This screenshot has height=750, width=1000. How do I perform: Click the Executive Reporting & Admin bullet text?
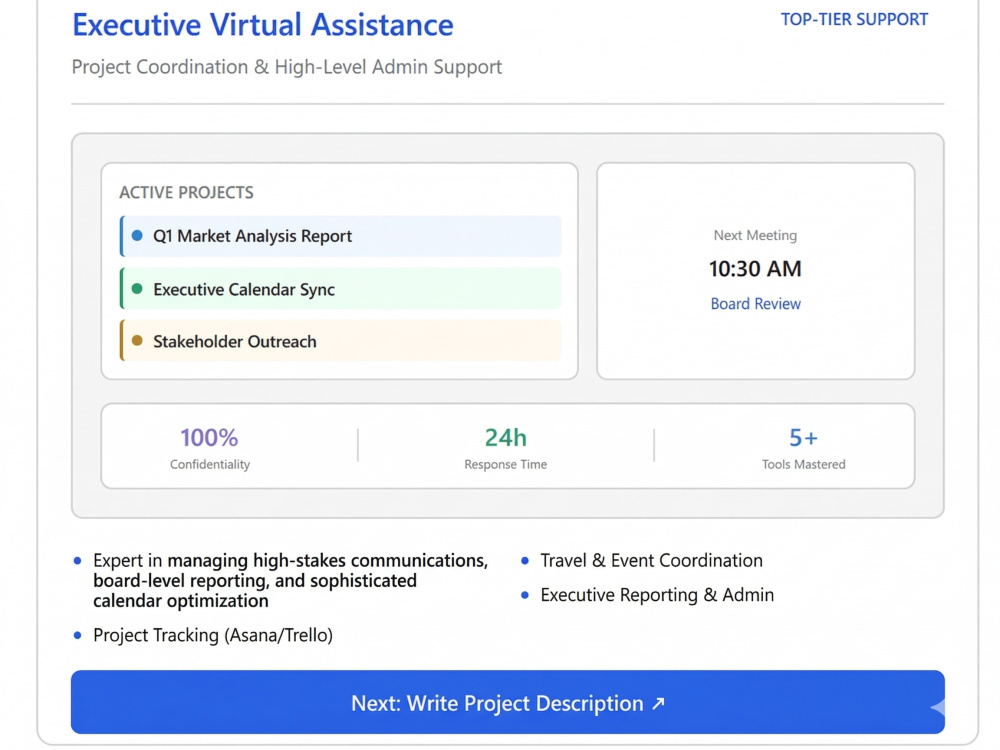(657, 595)
